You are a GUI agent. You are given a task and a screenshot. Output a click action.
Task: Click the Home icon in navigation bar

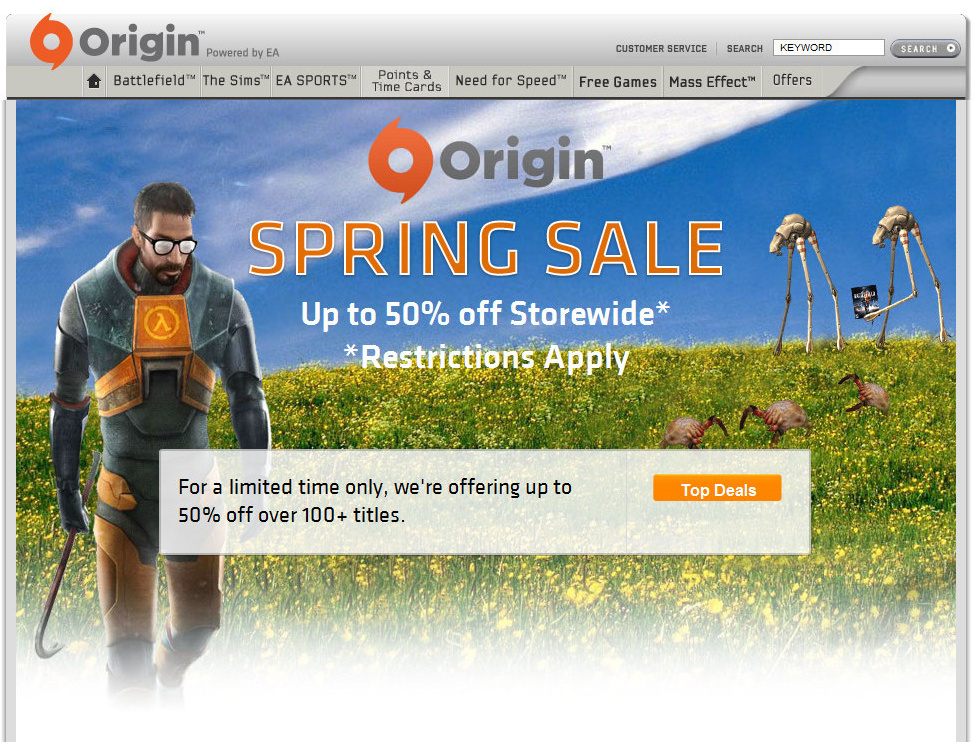click(x=94, y=81)
